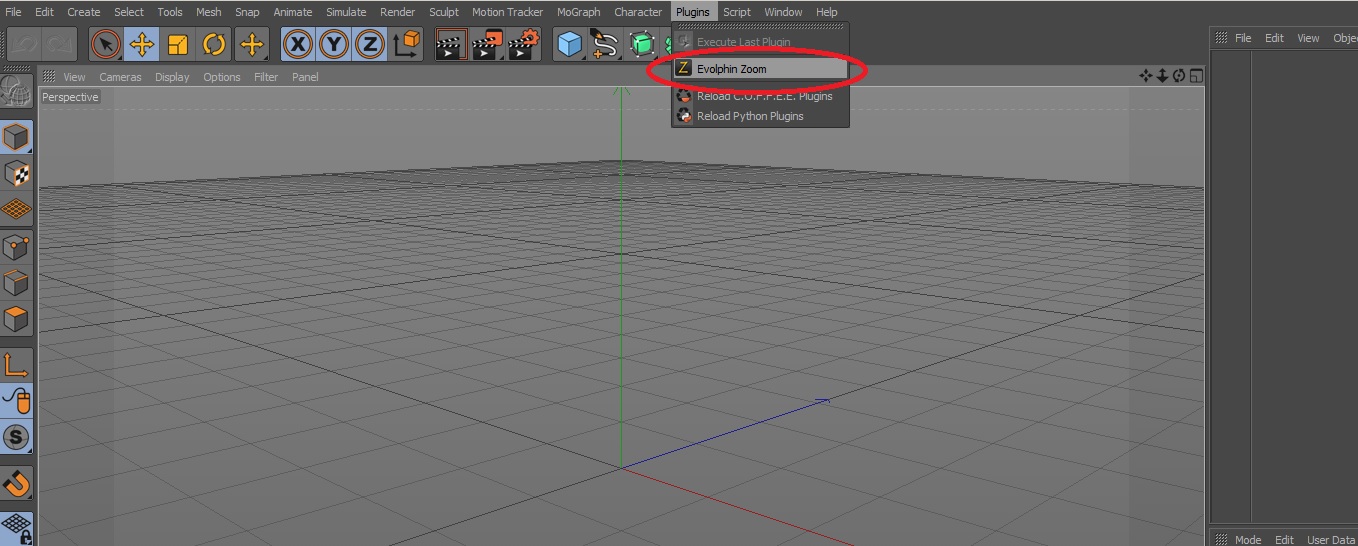Toggle the X axis lock
This screenshot has width=1358, height=546.
pyautogui.click(x=298, y=45)
